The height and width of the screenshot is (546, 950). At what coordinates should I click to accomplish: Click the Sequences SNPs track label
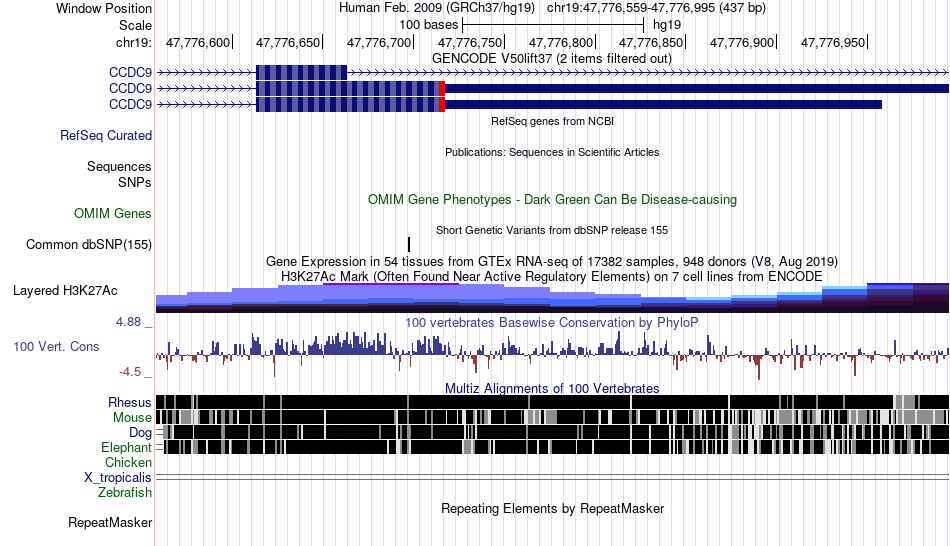(x=119, y=175)
